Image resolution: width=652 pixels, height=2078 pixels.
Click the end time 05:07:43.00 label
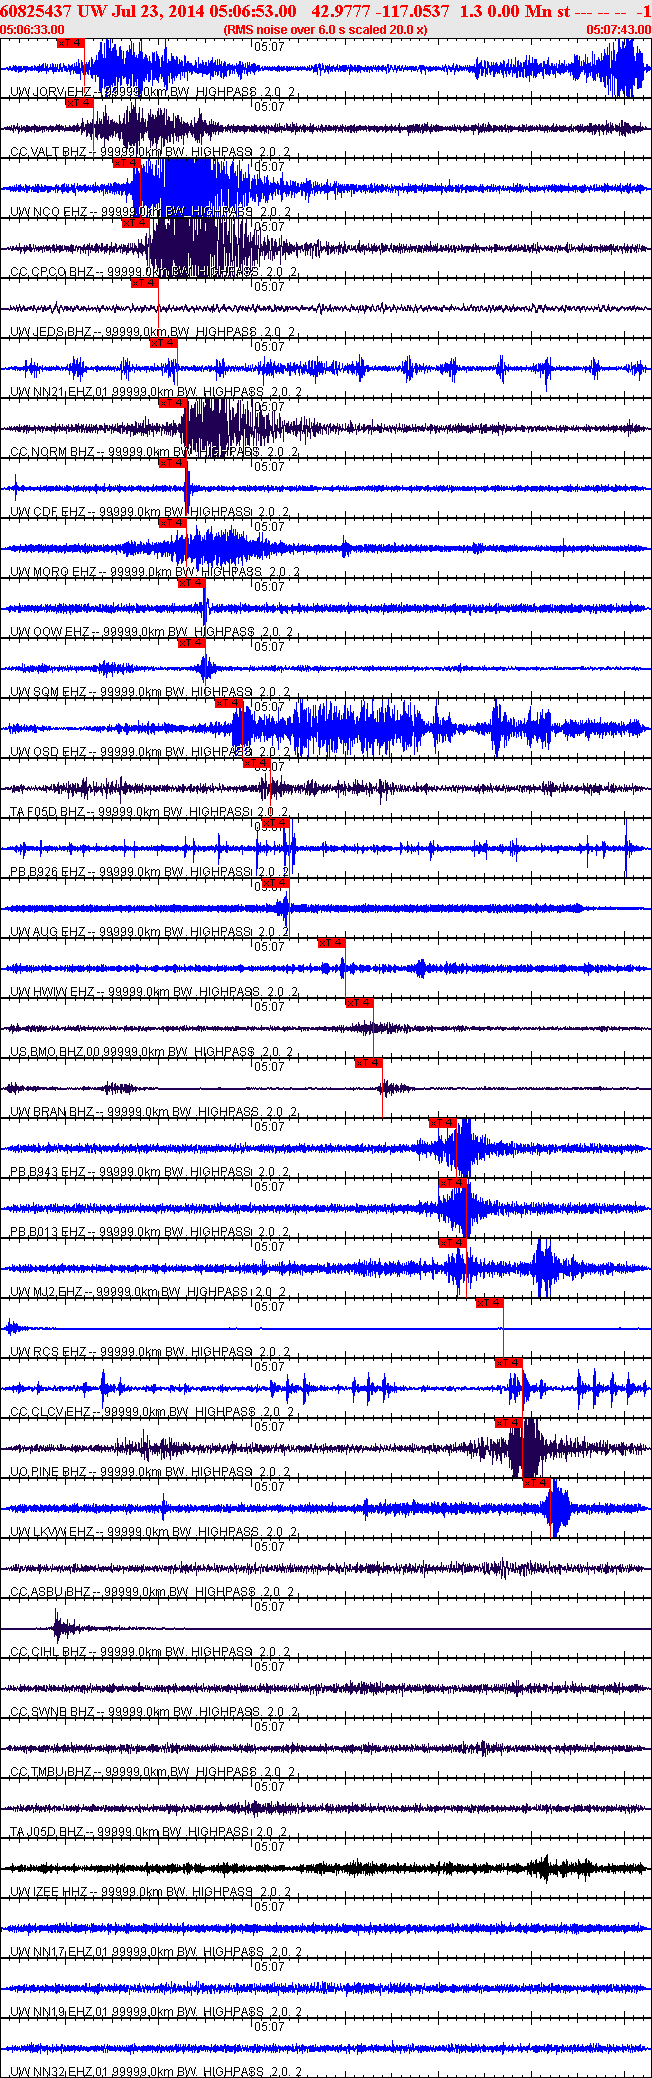(x=618, y=30)
